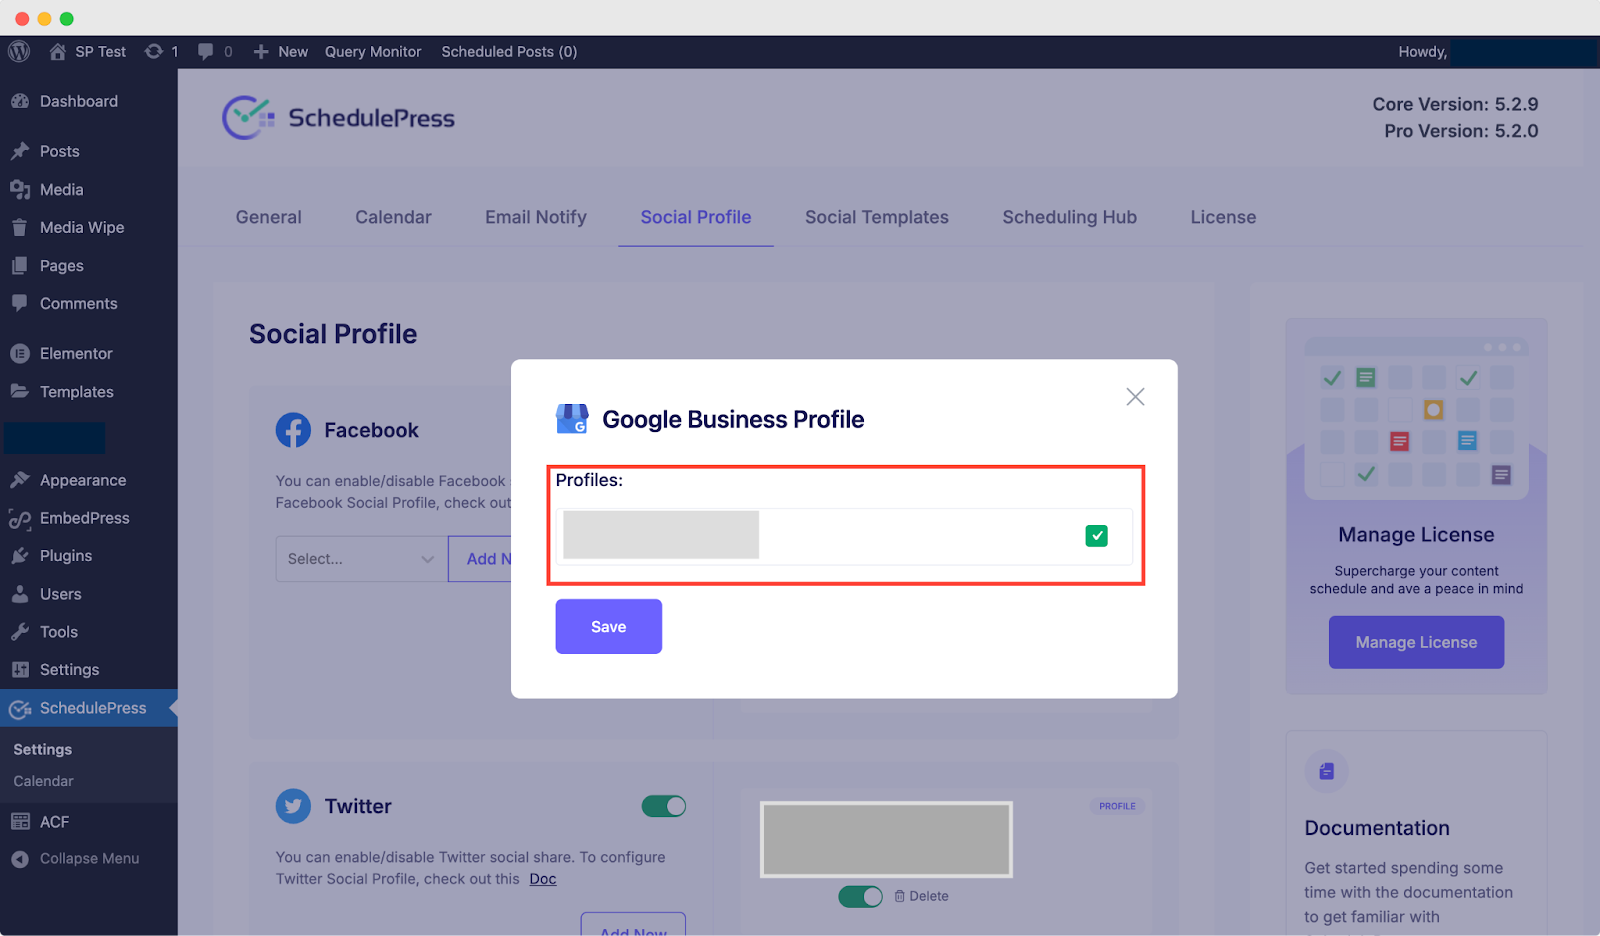1600x936 pixels.
Task: Toggle the Twitter profile enable switch
Action: pos(860,896)
